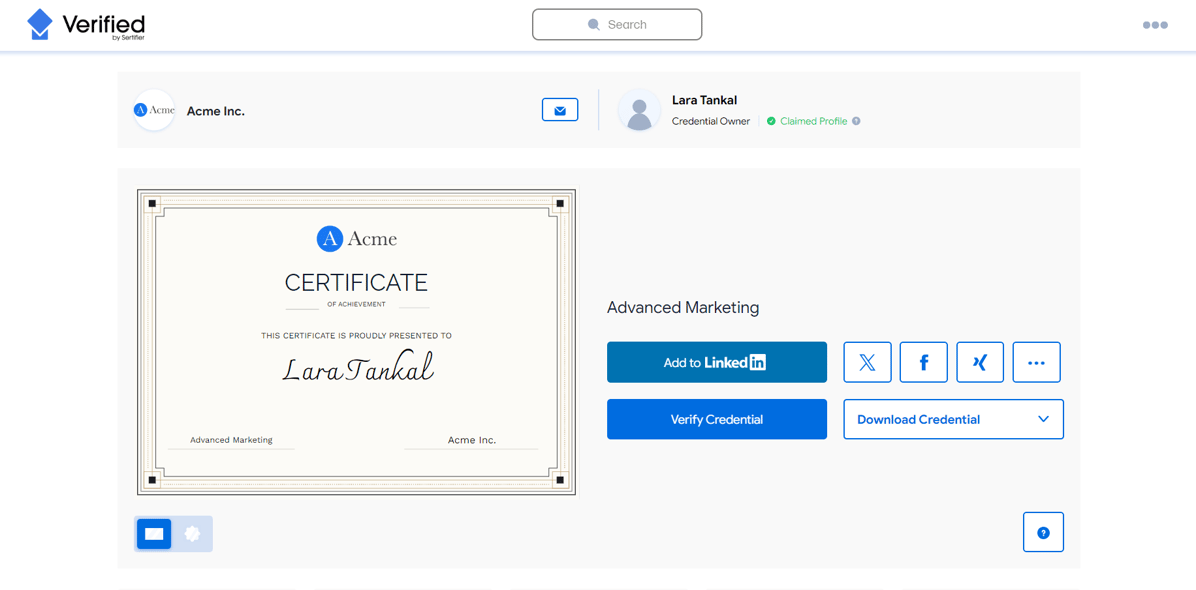This screenshot has height=590, width=1196.
Task: Expand the Download Credential dropdown
Action: pyautogui.click(x=952, y=419)
